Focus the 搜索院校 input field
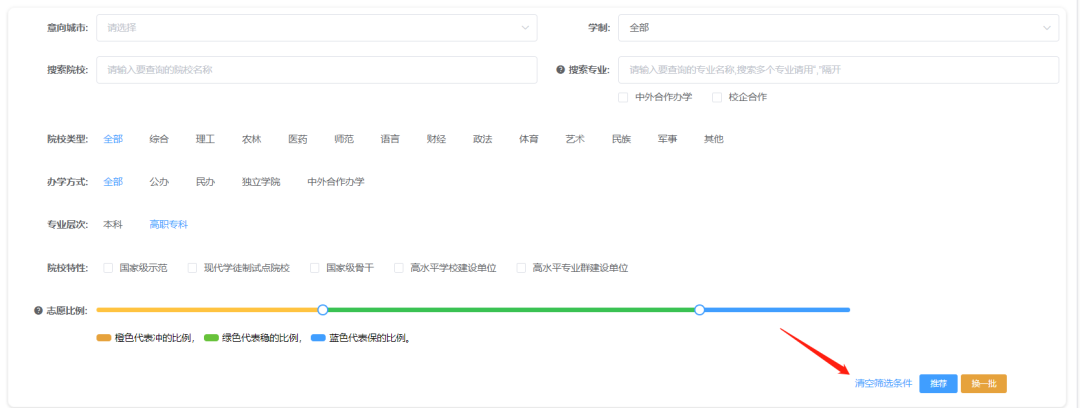This screenshot has height=408, width=1080. pos(316,70)
